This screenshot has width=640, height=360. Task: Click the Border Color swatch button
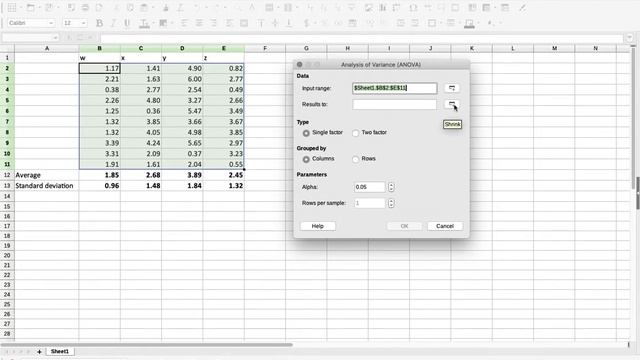[x=469, y=23]
